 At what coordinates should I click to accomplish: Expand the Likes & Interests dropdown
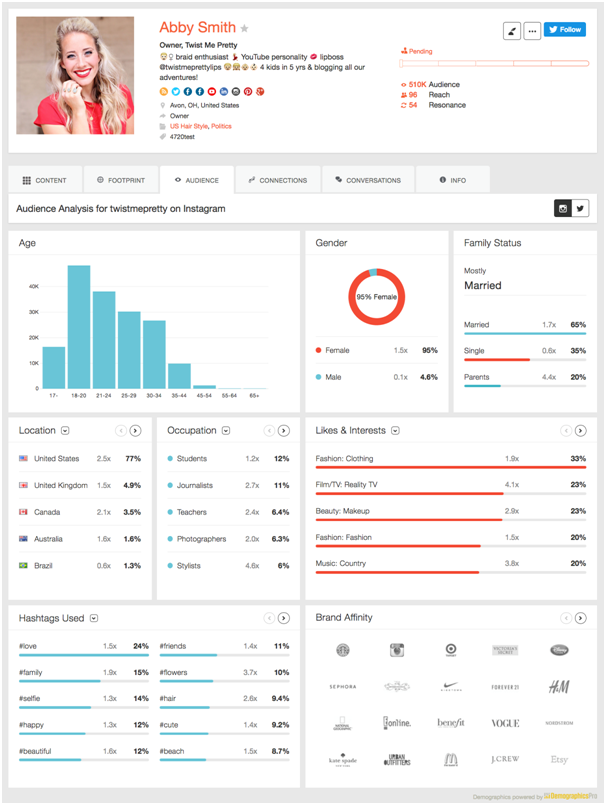click(396, 431)
